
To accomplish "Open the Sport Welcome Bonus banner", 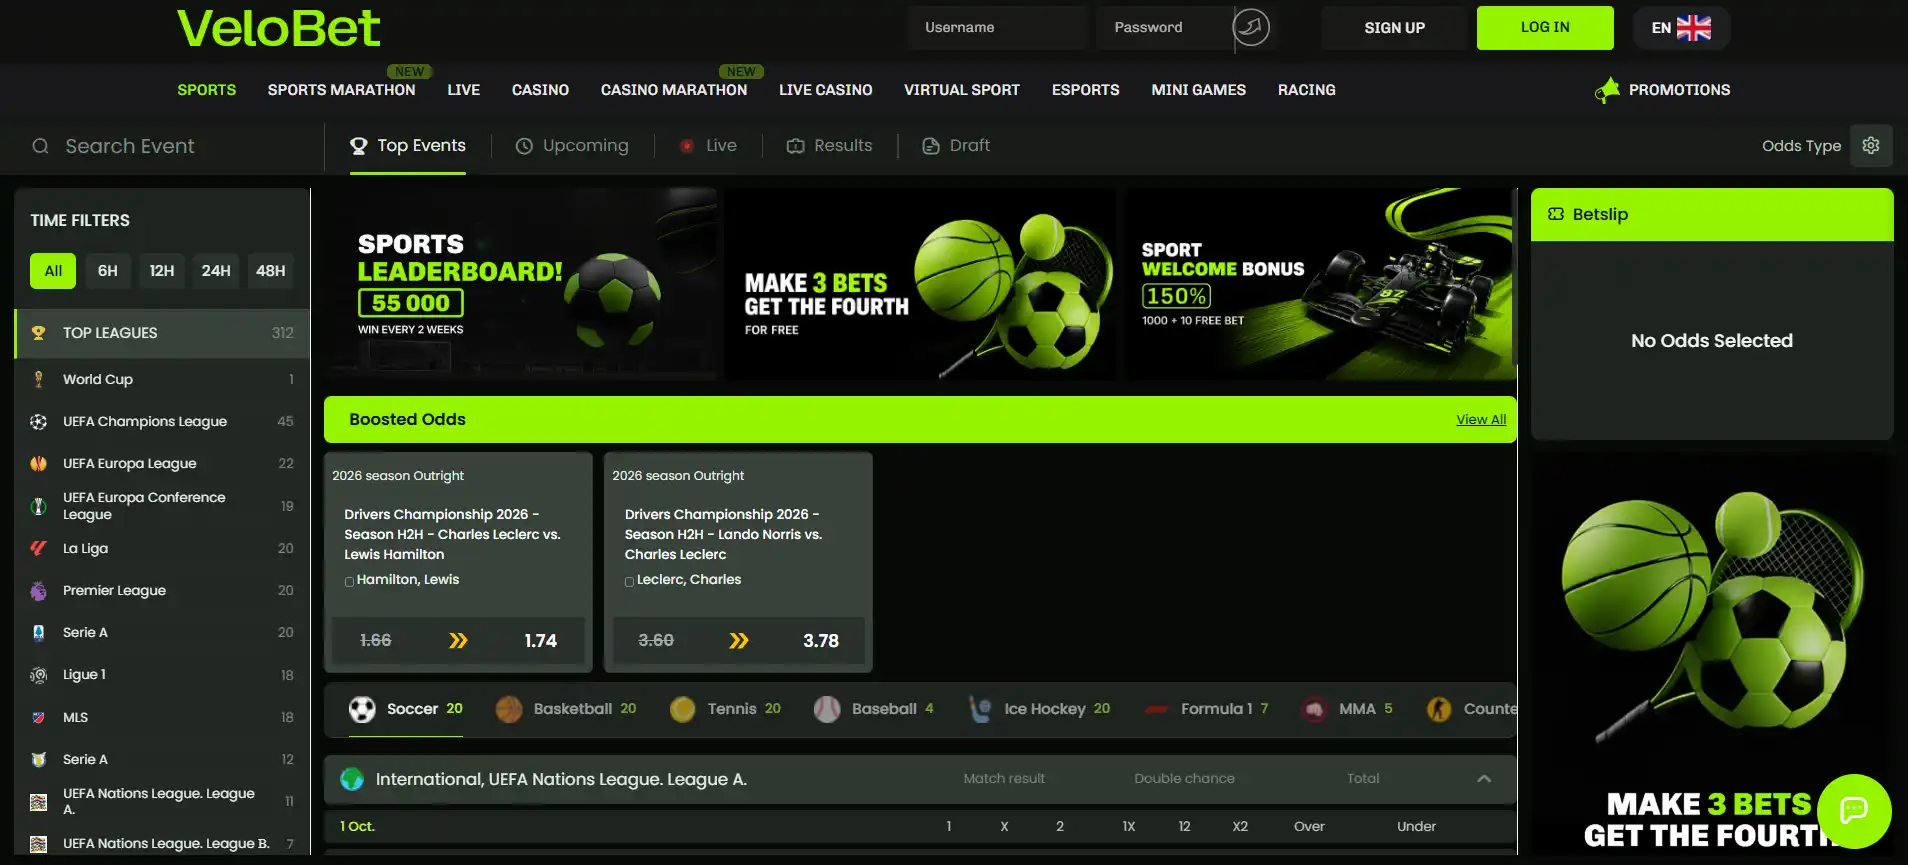I will 1320,284.
